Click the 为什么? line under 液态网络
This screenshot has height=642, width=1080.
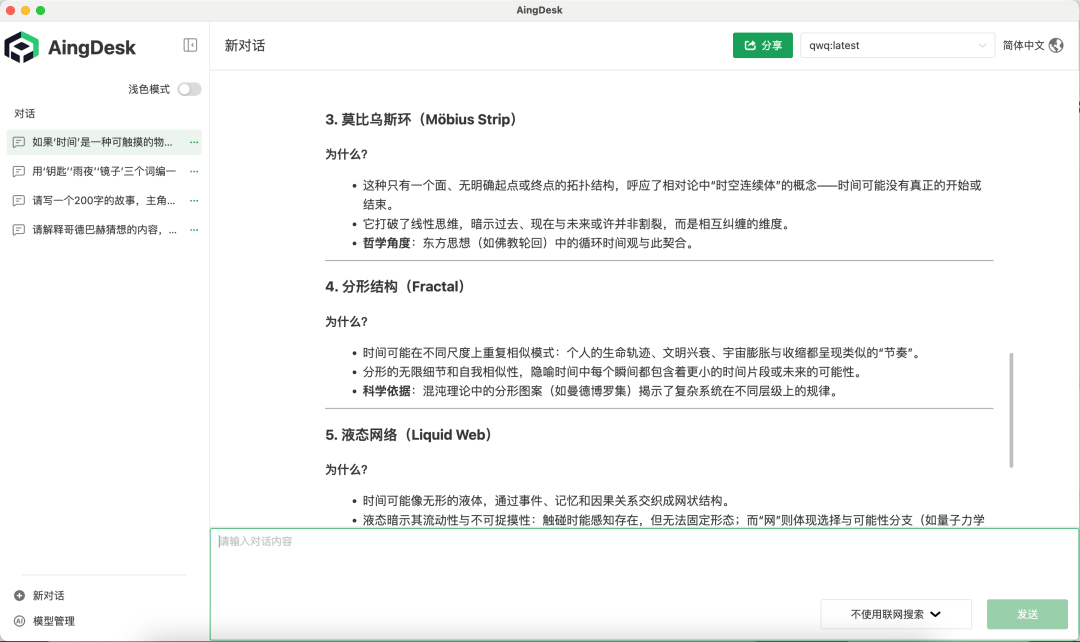(x=346, y=470)
